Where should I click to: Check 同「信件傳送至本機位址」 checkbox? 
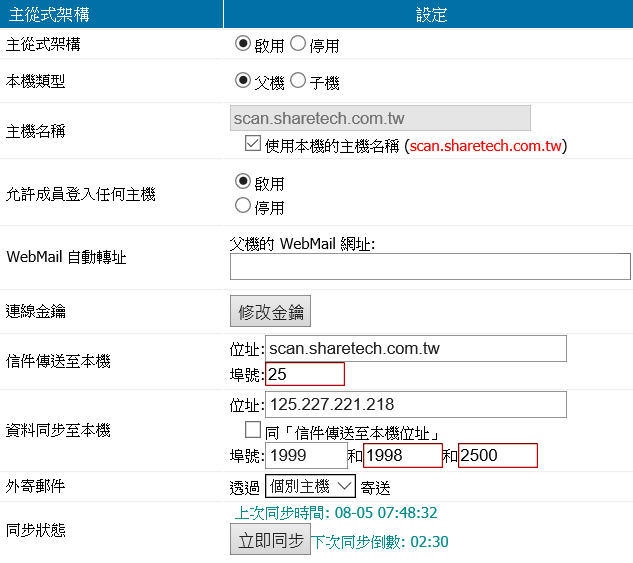coord(253,430)
